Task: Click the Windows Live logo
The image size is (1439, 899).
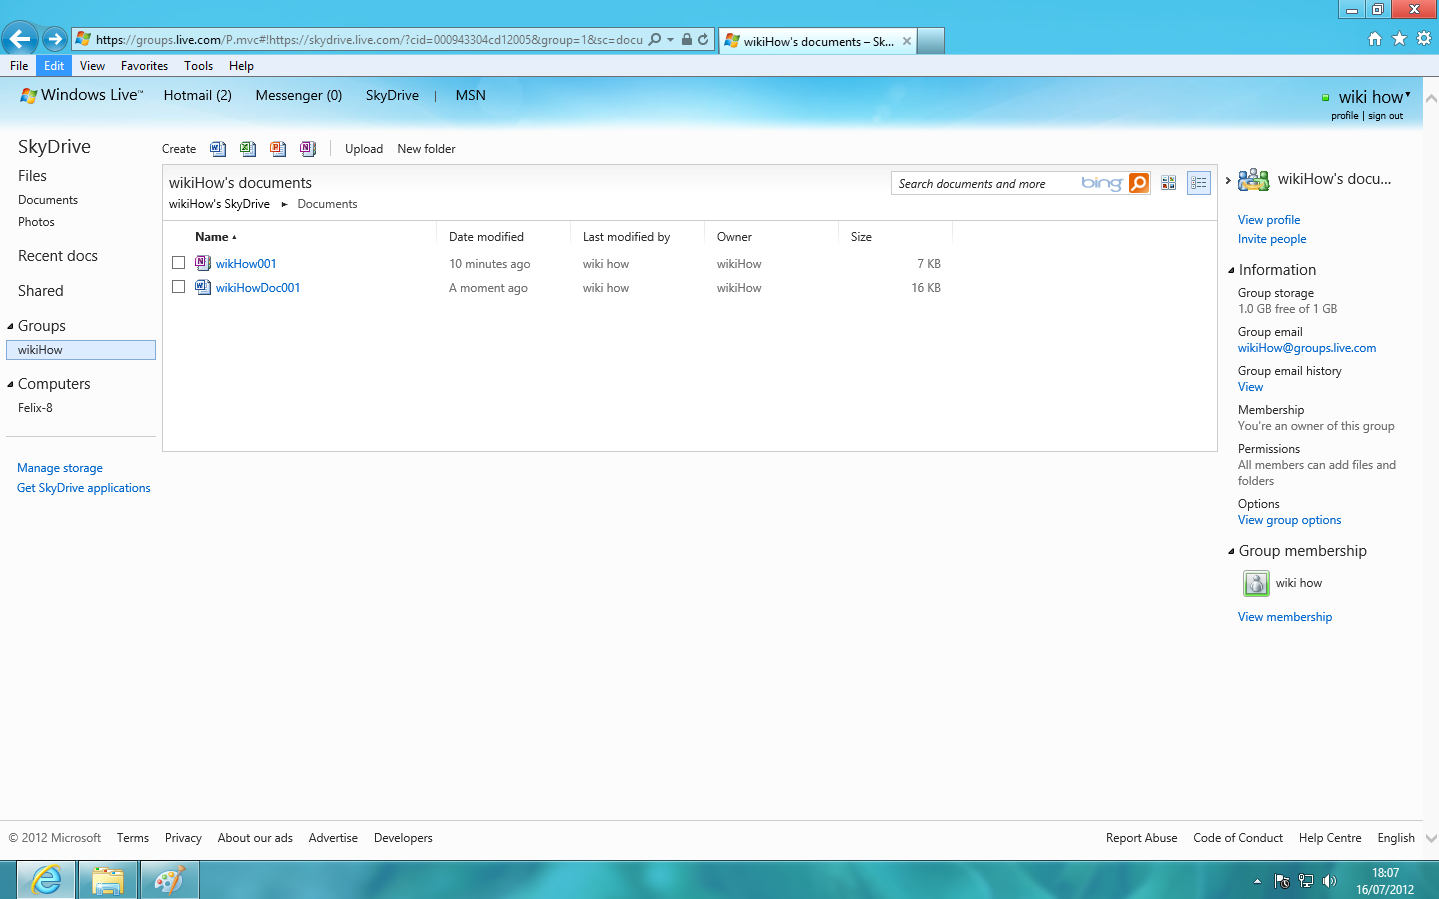Action: point(81,95)
